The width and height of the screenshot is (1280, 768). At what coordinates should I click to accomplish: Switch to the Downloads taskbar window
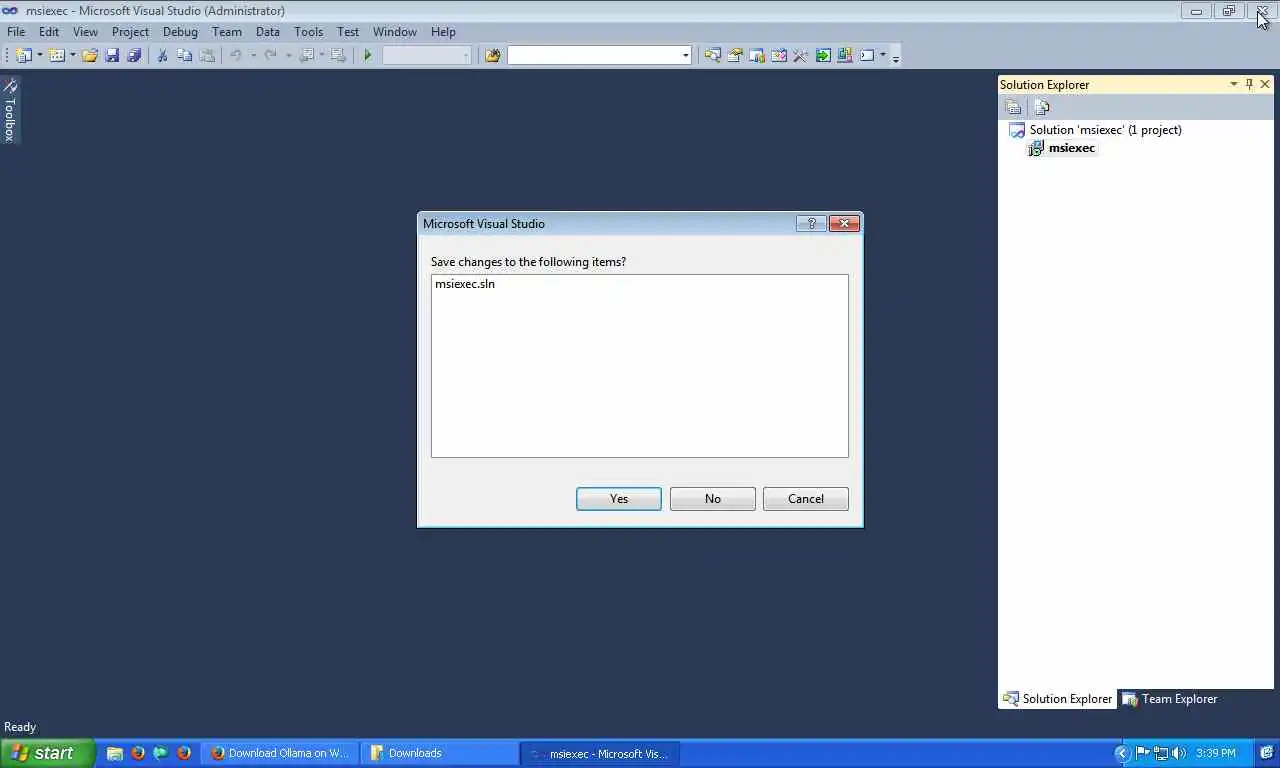click(440, 753)
